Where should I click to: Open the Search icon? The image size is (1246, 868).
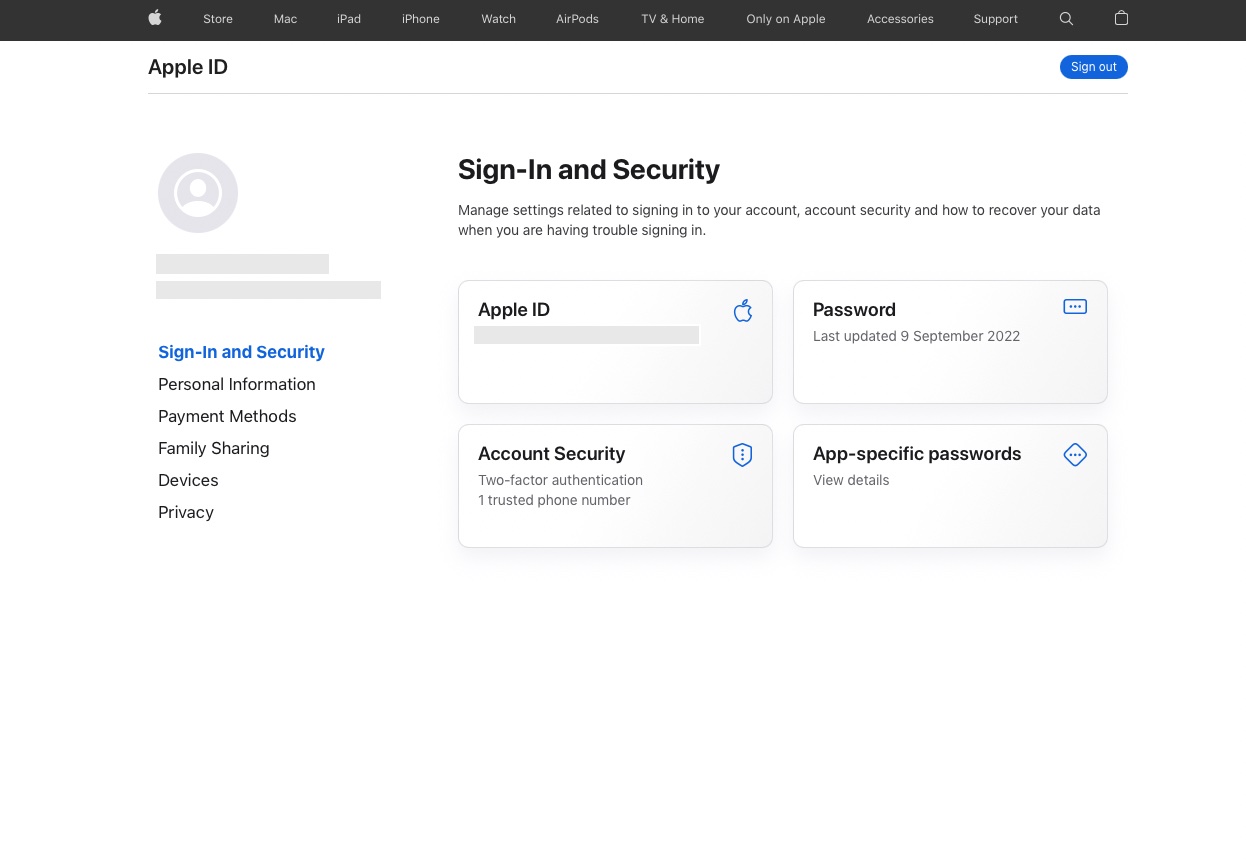[1066, 19]
